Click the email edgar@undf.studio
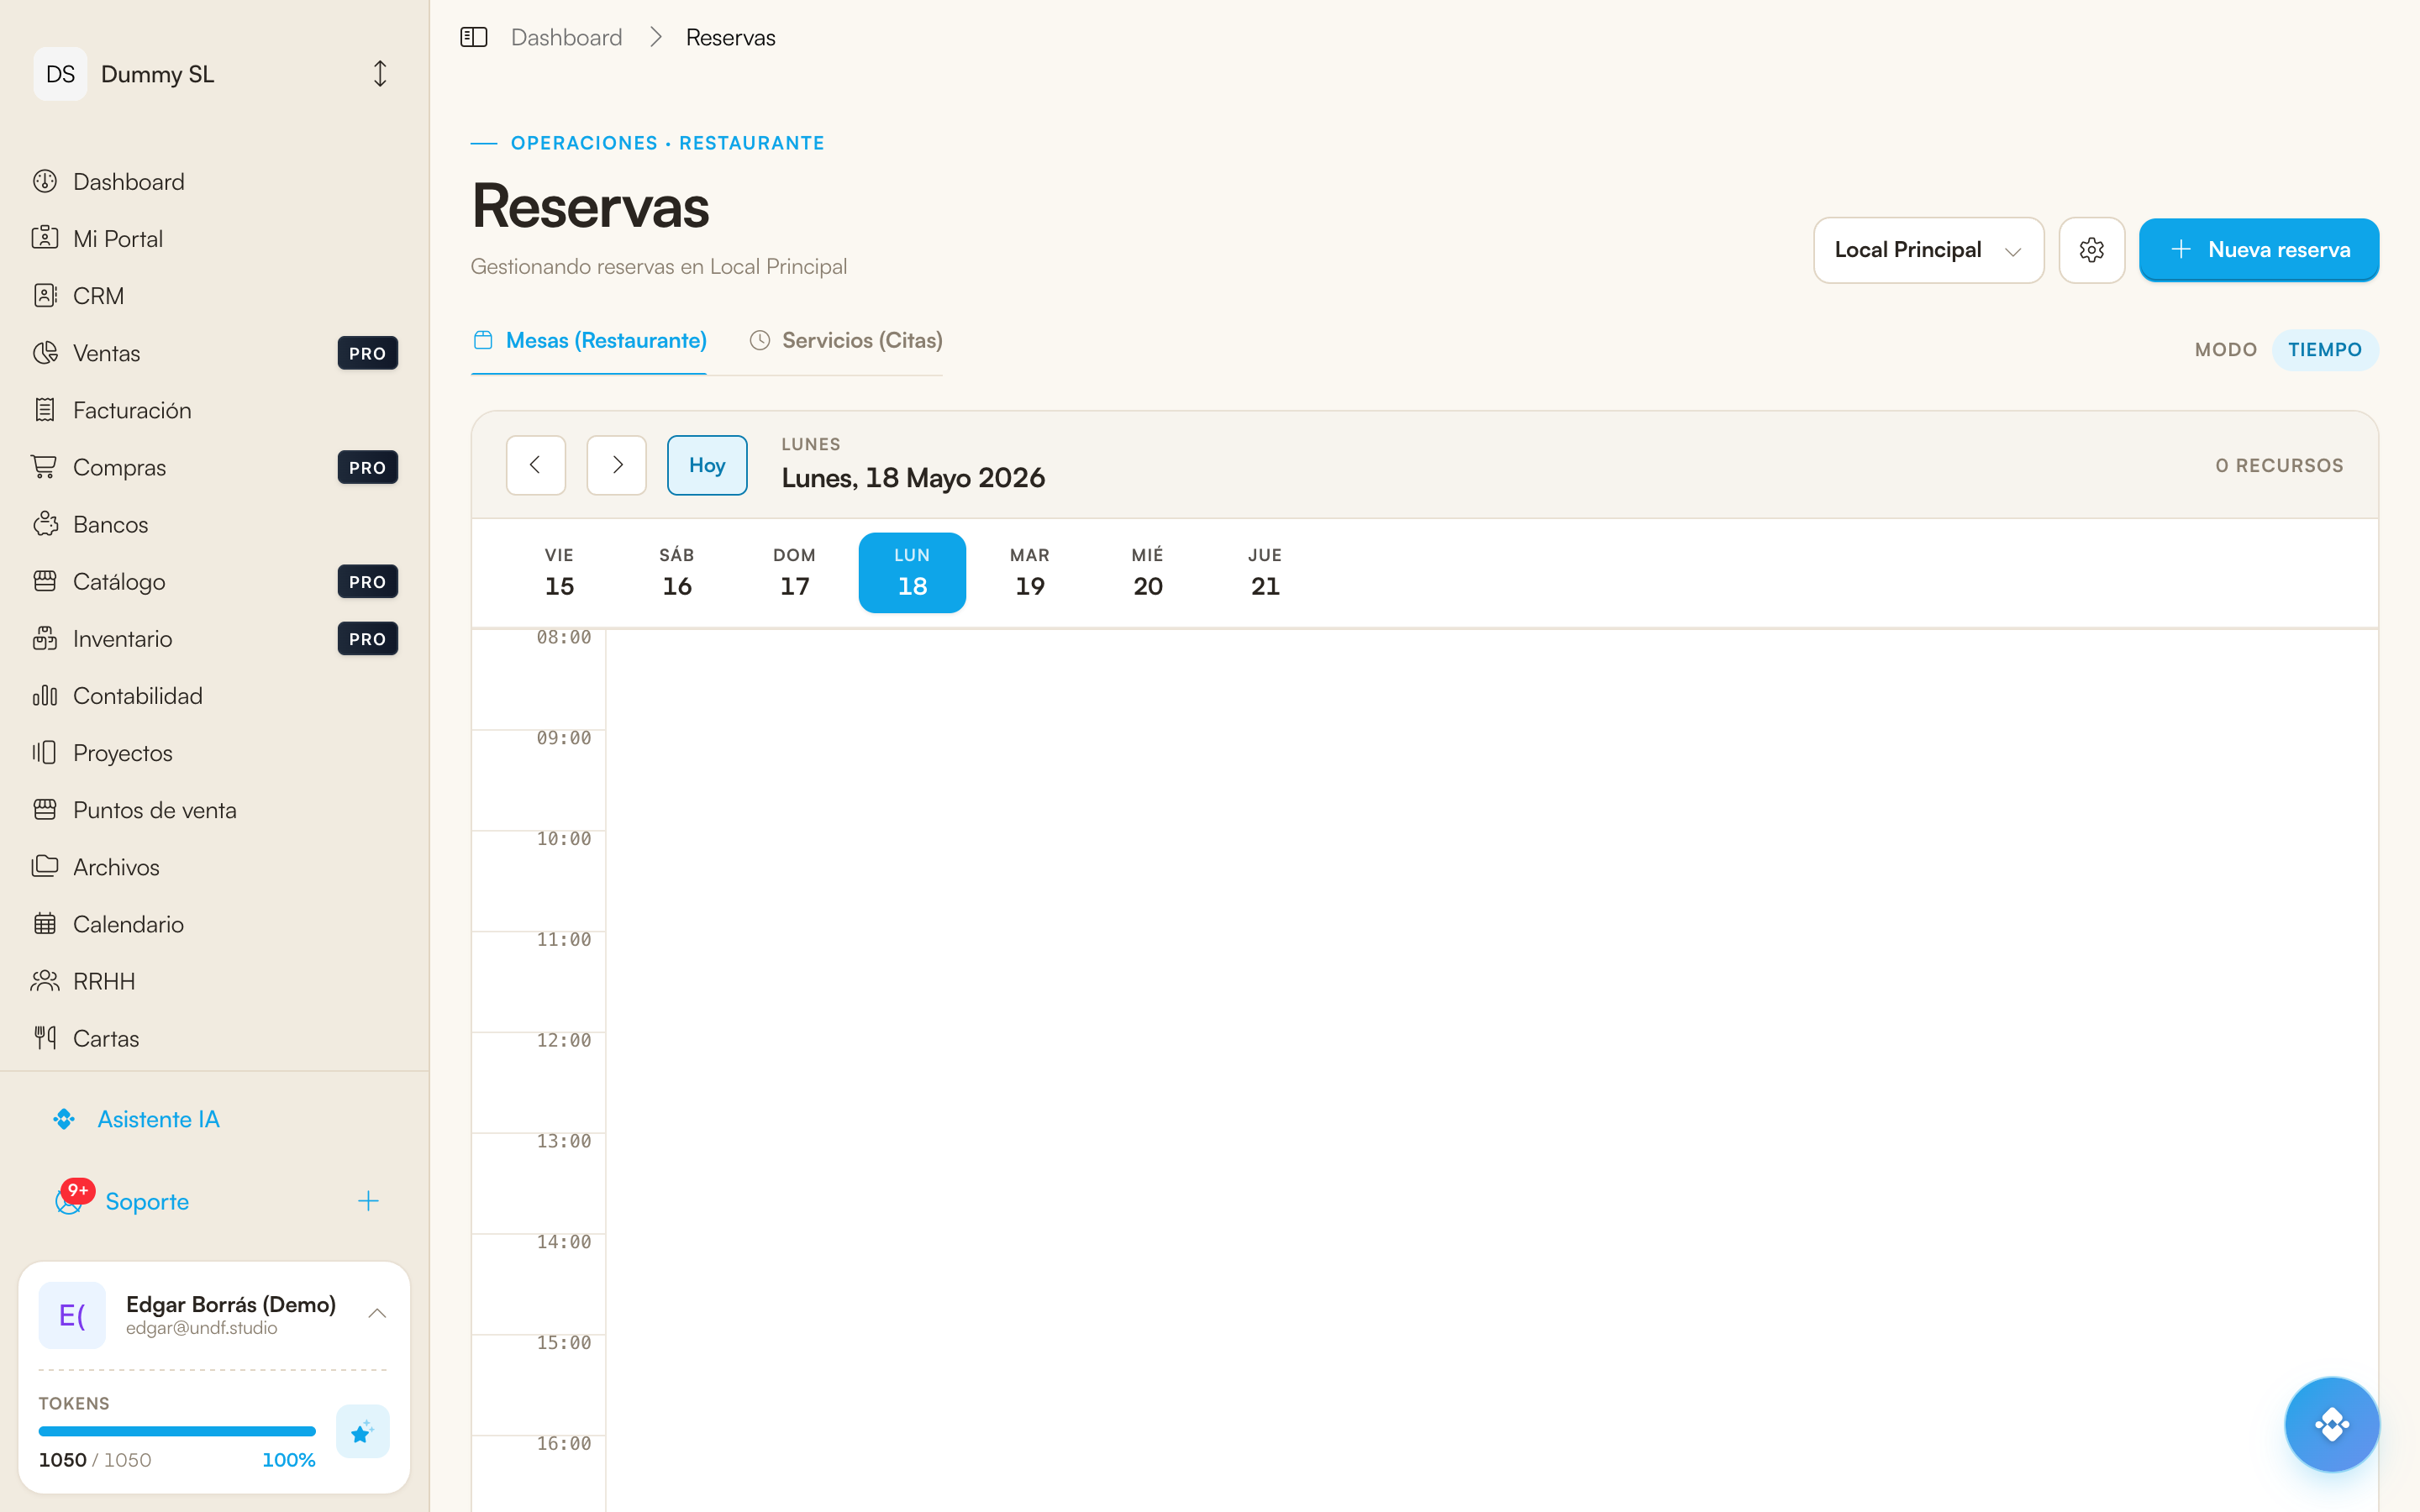The image size is (2420, 1512). click(202, 1328)
